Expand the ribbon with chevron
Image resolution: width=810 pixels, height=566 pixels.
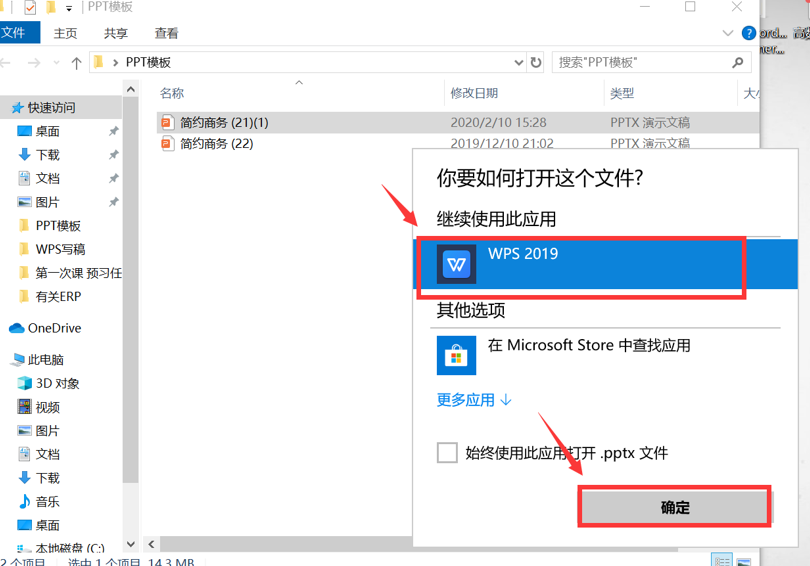(727, 34)
